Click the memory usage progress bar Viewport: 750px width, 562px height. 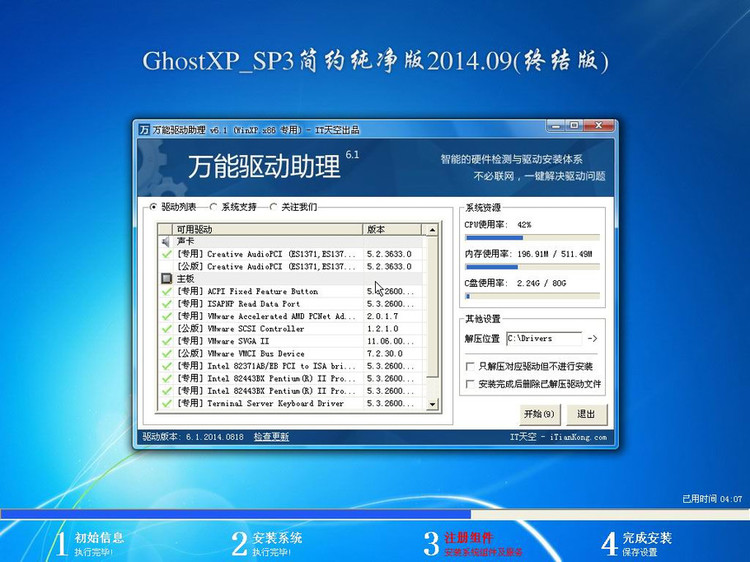532,267
